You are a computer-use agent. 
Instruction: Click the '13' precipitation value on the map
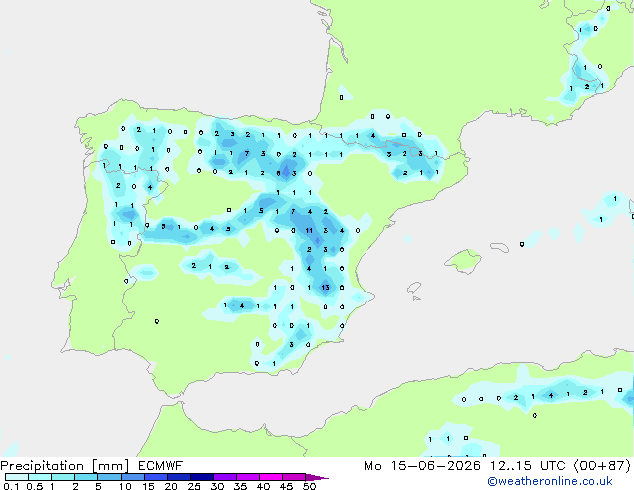pyautogui.click(x=325, y=288)
